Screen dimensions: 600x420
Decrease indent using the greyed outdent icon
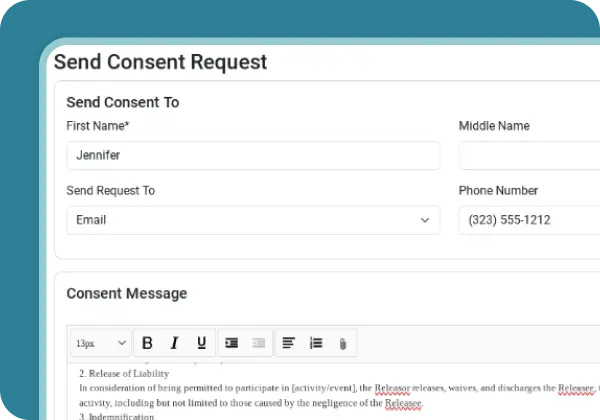coord(259,343)
